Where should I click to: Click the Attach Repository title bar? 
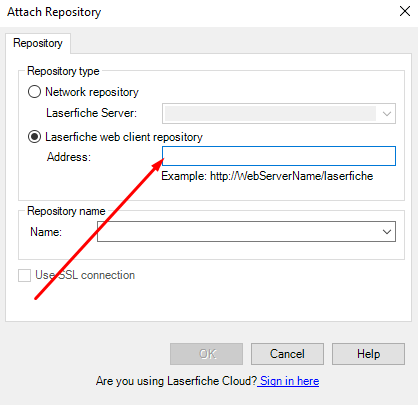tap(200, 12)
